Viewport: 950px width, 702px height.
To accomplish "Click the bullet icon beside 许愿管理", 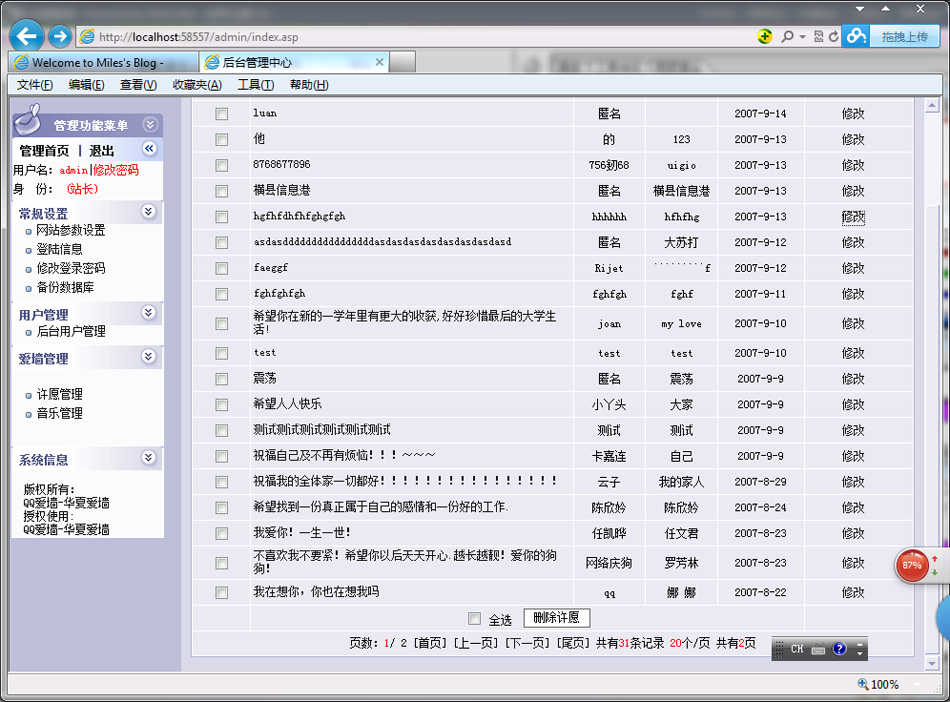I will tap(28, 396).
